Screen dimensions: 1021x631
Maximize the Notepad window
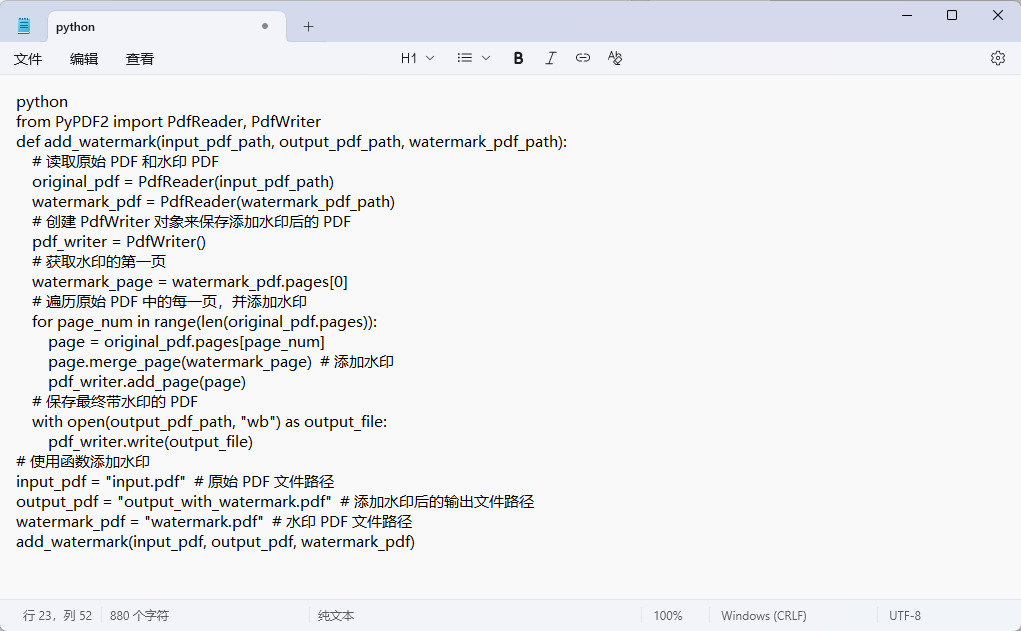(952, 15)
